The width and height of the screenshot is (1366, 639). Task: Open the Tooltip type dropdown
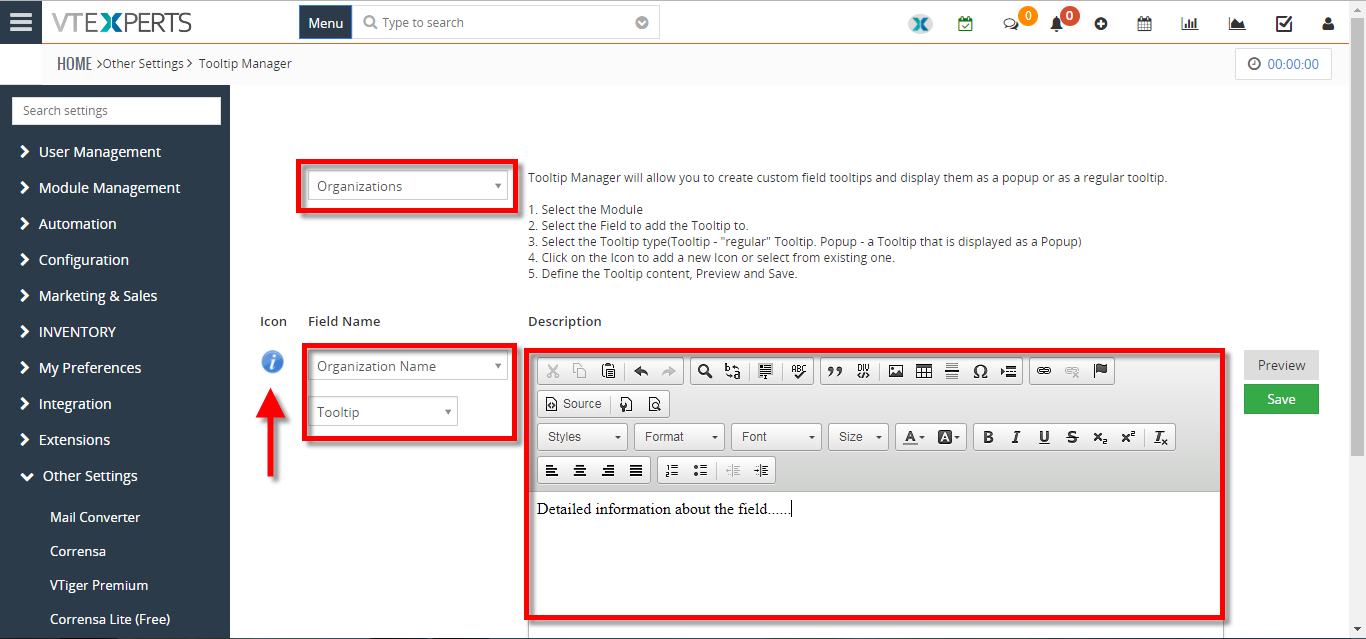click(x=383, y=412)
